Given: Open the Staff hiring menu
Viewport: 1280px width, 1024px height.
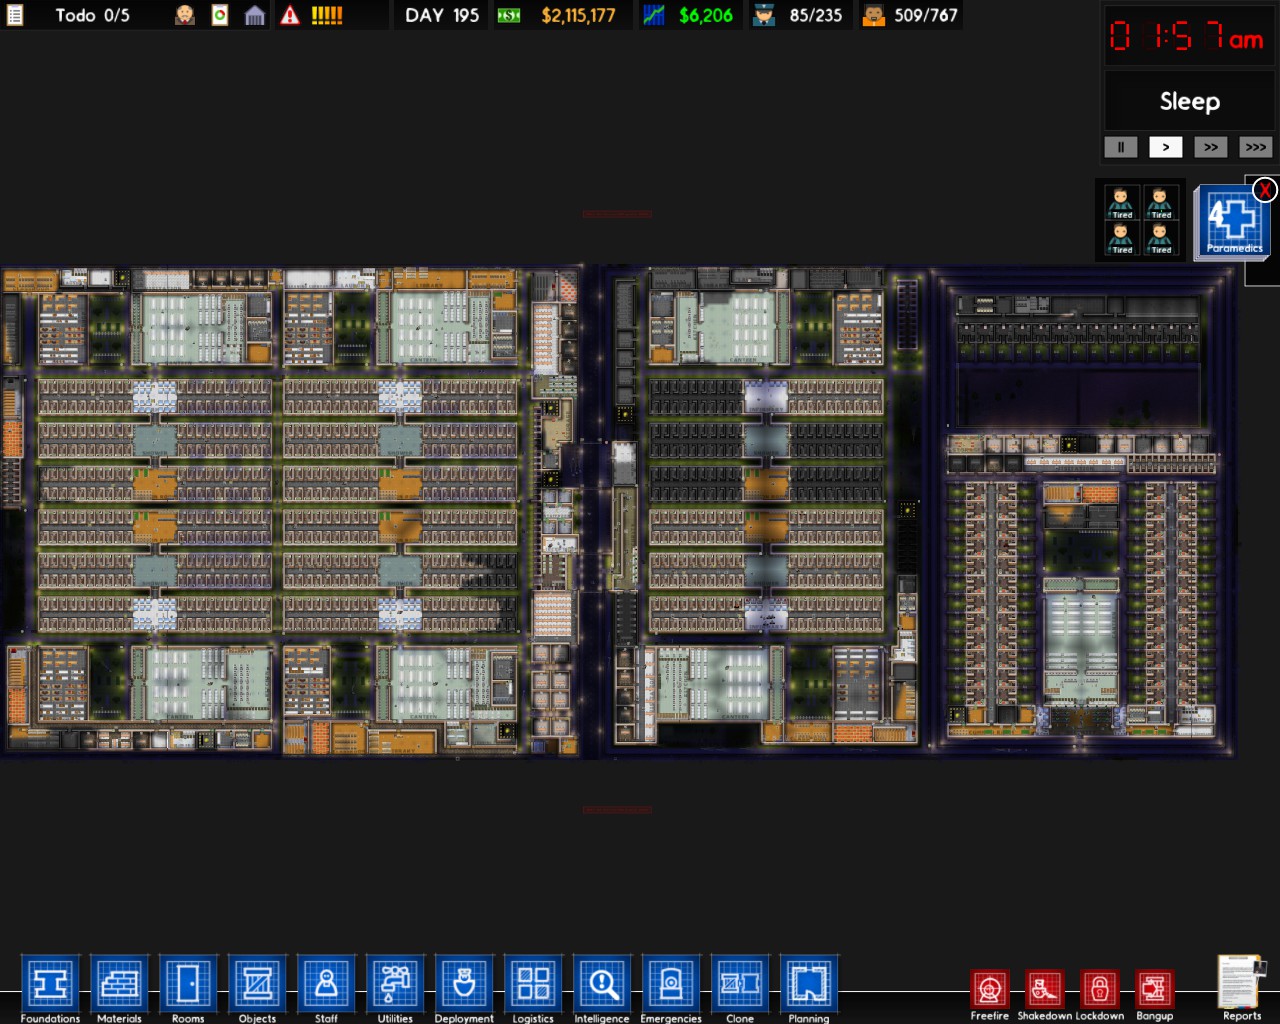Looking at the screenshot, I should click(x=326, y=989).
